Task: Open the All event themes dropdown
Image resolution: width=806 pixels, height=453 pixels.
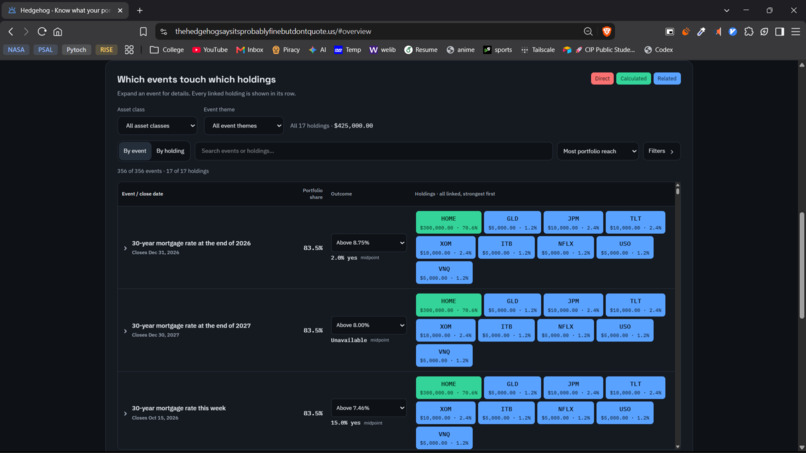Action: tap(244, 125)
